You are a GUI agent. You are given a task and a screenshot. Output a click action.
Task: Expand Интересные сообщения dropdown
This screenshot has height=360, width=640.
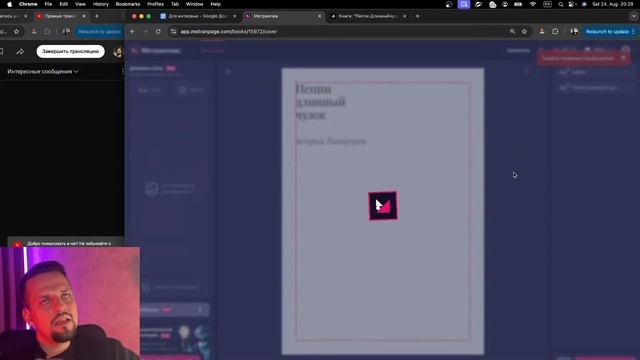[43, 71]
